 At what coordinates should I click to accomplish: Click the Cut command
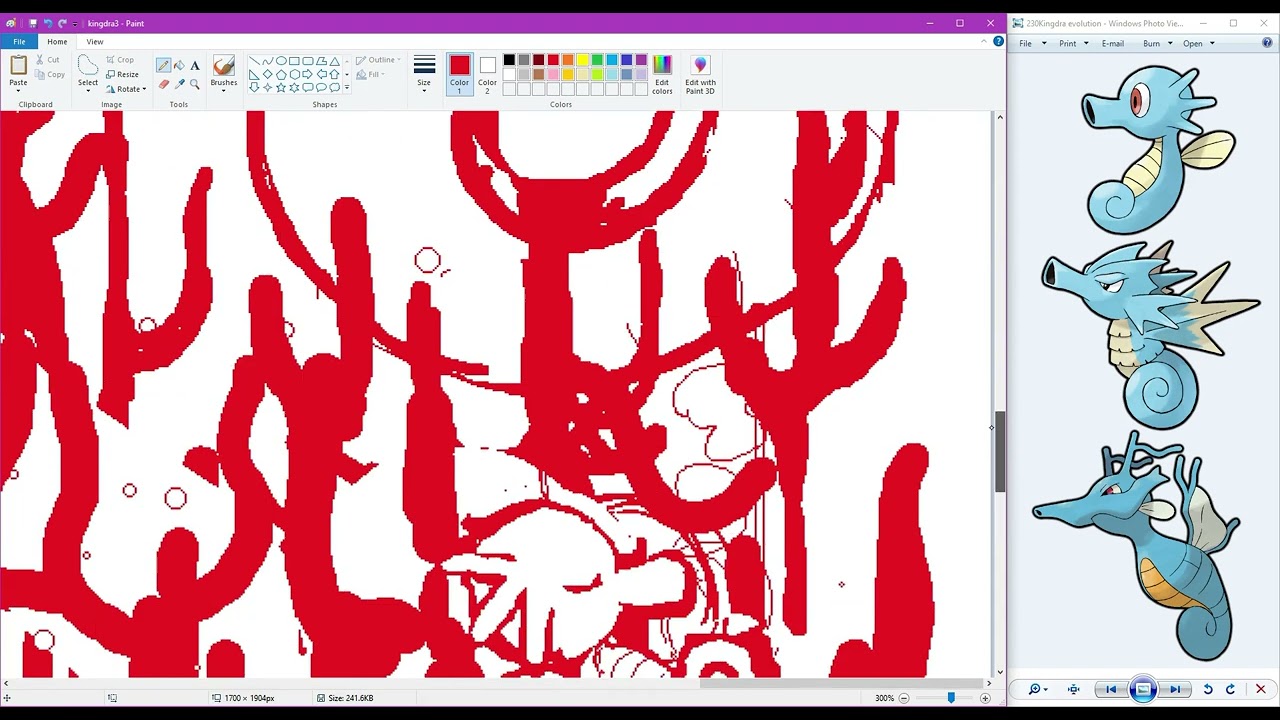click(46, 60)
